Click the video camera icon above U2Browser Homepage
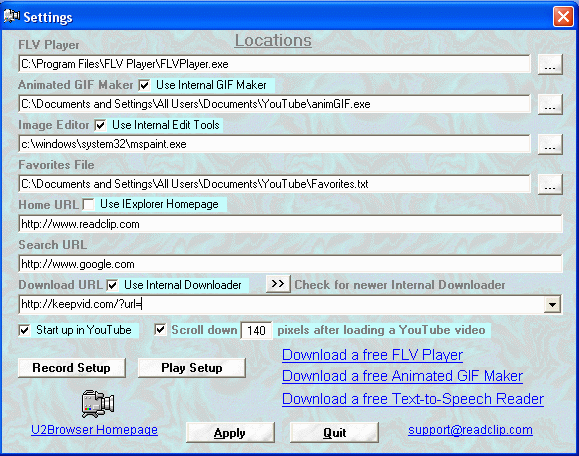Image resolution: width=579 pixels, height=456 pixels. click(x=98, y=404)
